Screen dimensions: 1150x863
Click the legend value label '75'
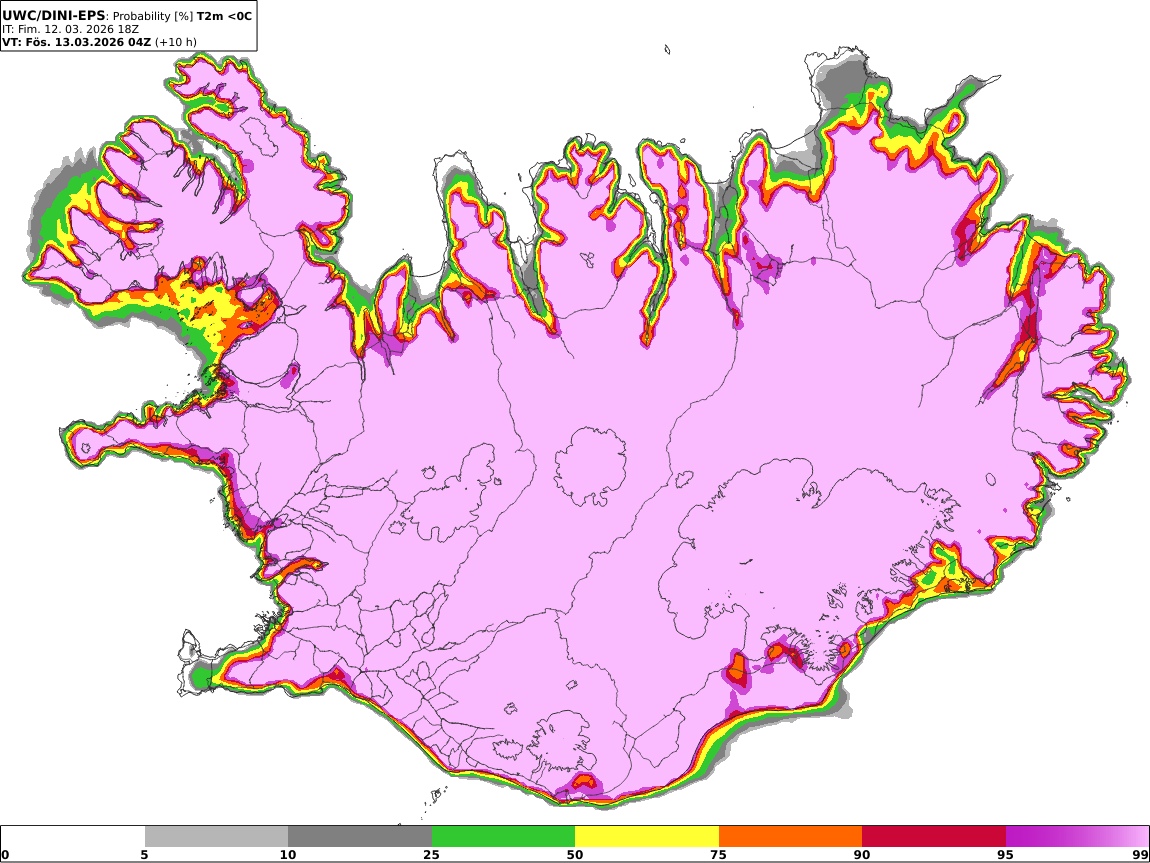[x=718, y=855]
